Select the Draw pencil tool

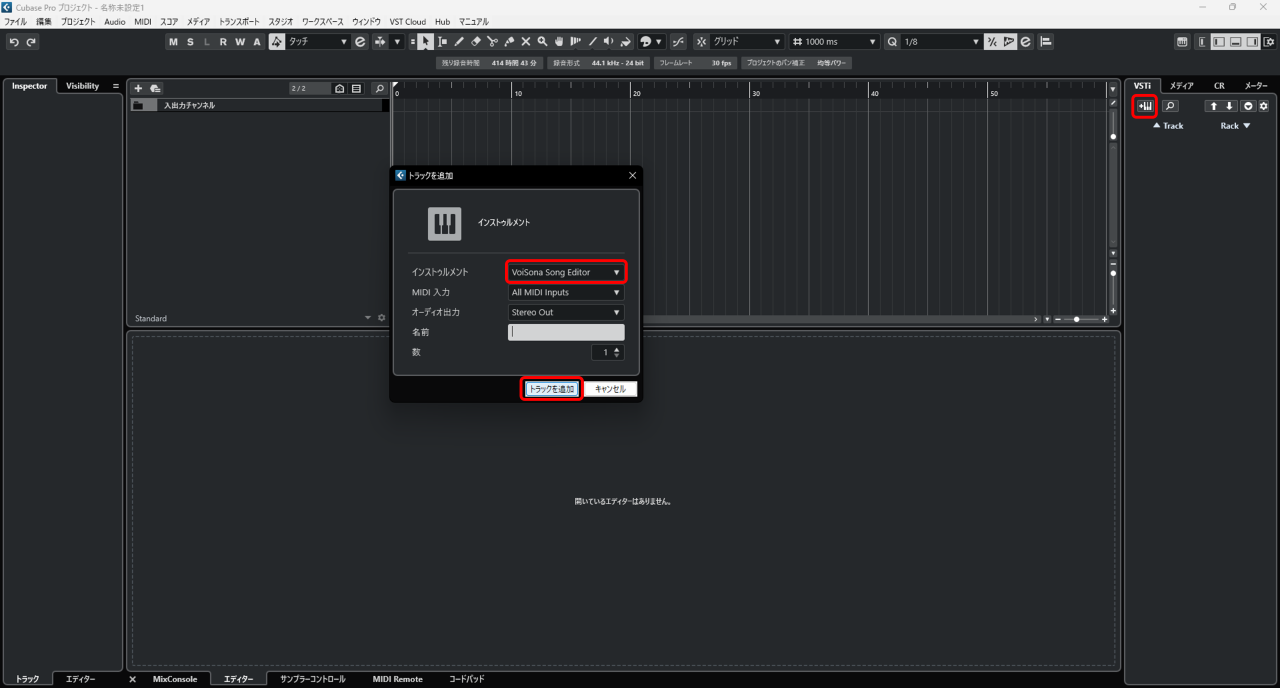[459, 42]
